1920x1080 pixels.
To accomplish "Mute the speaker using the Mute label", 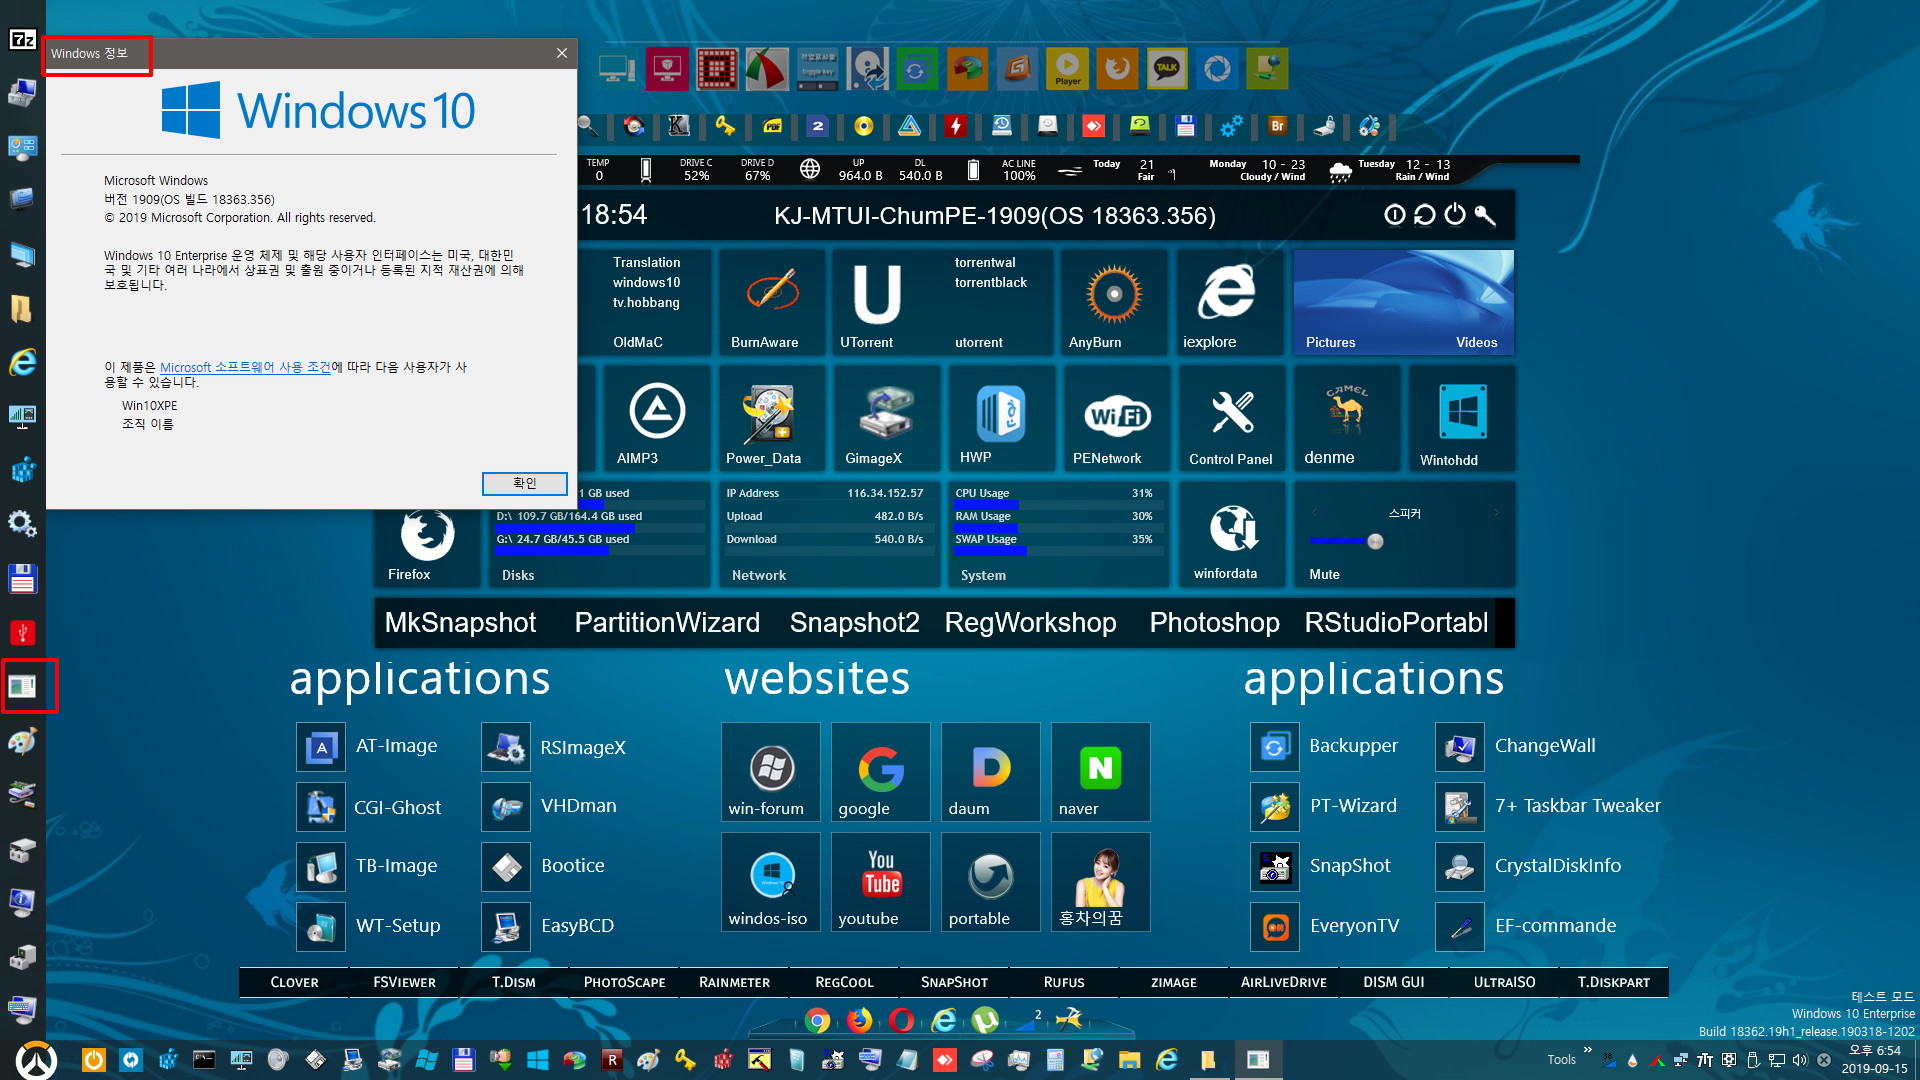I will pos(1324,574).
